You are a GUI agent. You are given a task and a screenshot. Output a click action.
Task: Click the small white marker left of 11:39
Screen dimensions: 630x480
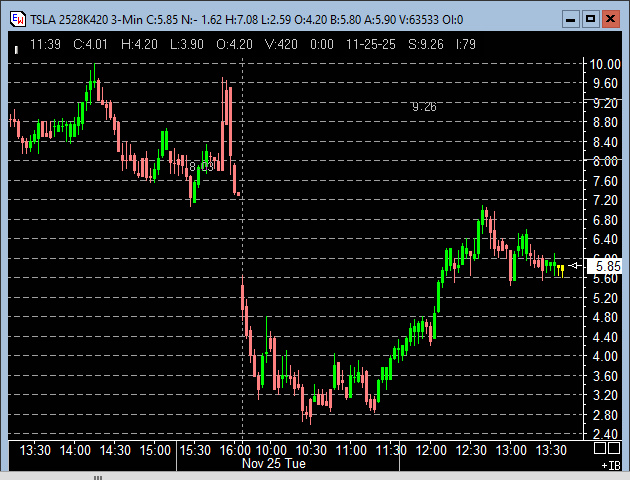[x=17, y=43]
